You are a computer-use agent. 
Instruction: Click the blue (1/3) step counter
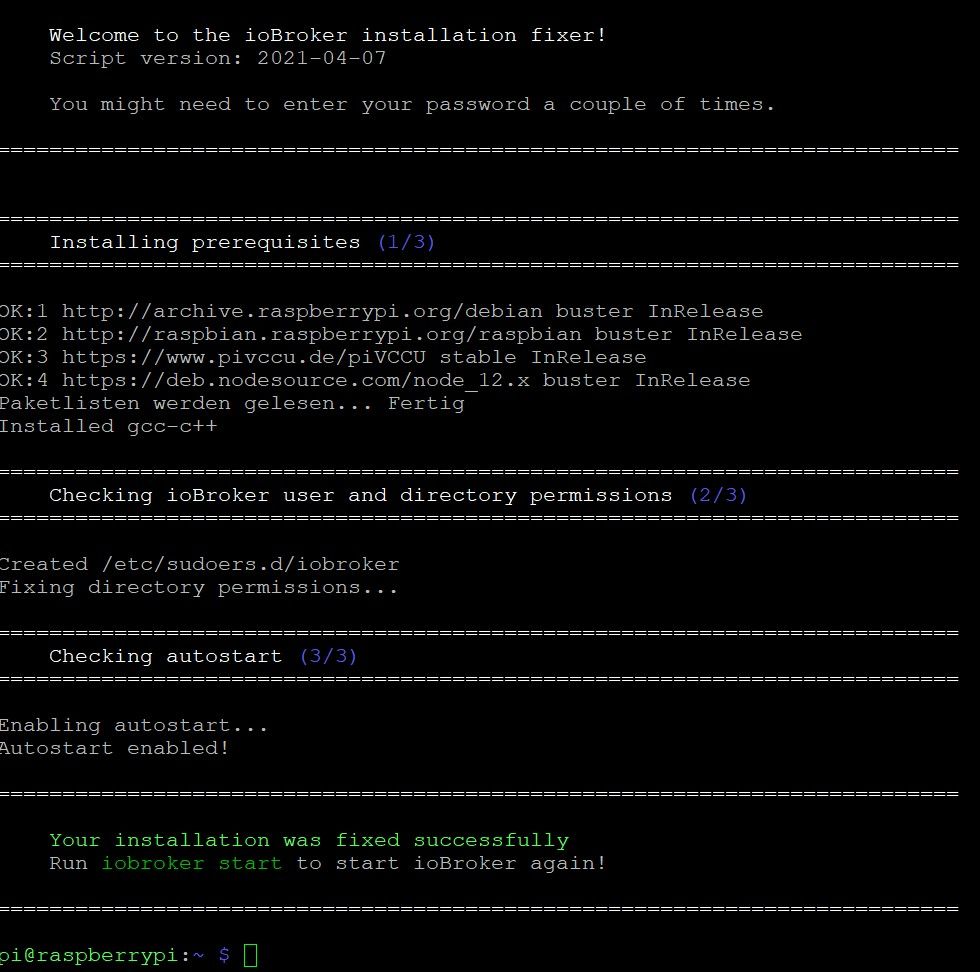[406, 243]
